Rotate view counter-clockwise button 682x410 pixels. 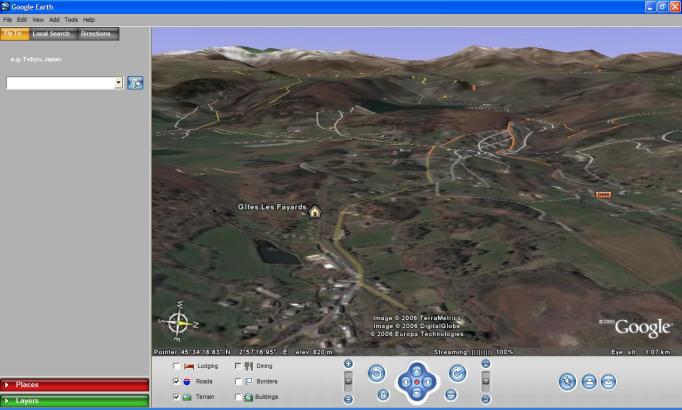[377, 373]
